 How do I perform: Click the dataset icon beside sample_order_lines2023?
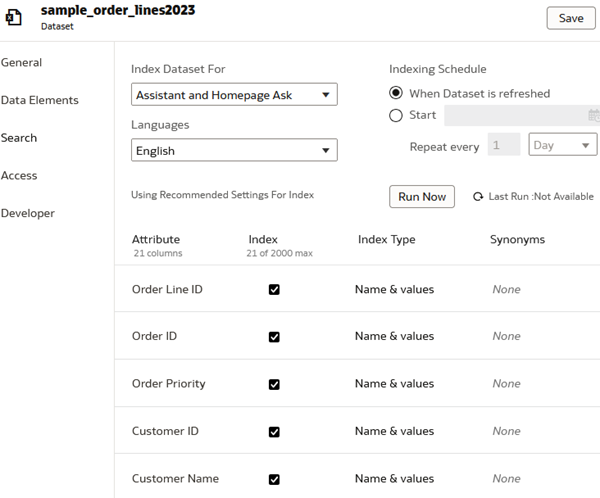14,18
